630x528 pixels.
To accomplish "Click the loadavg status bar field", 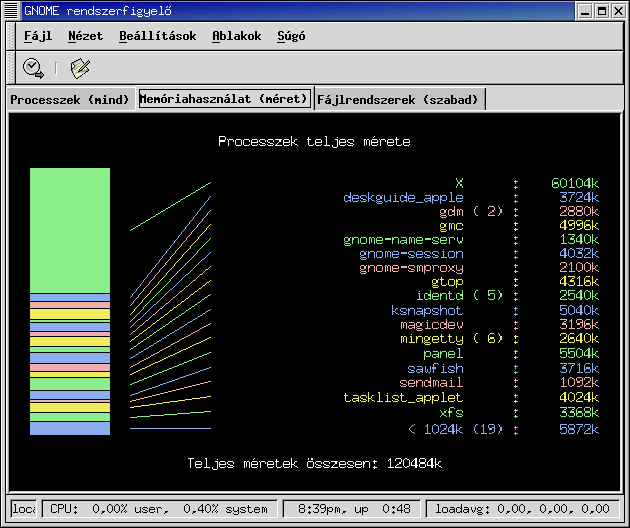I will (x=522, y=509).
